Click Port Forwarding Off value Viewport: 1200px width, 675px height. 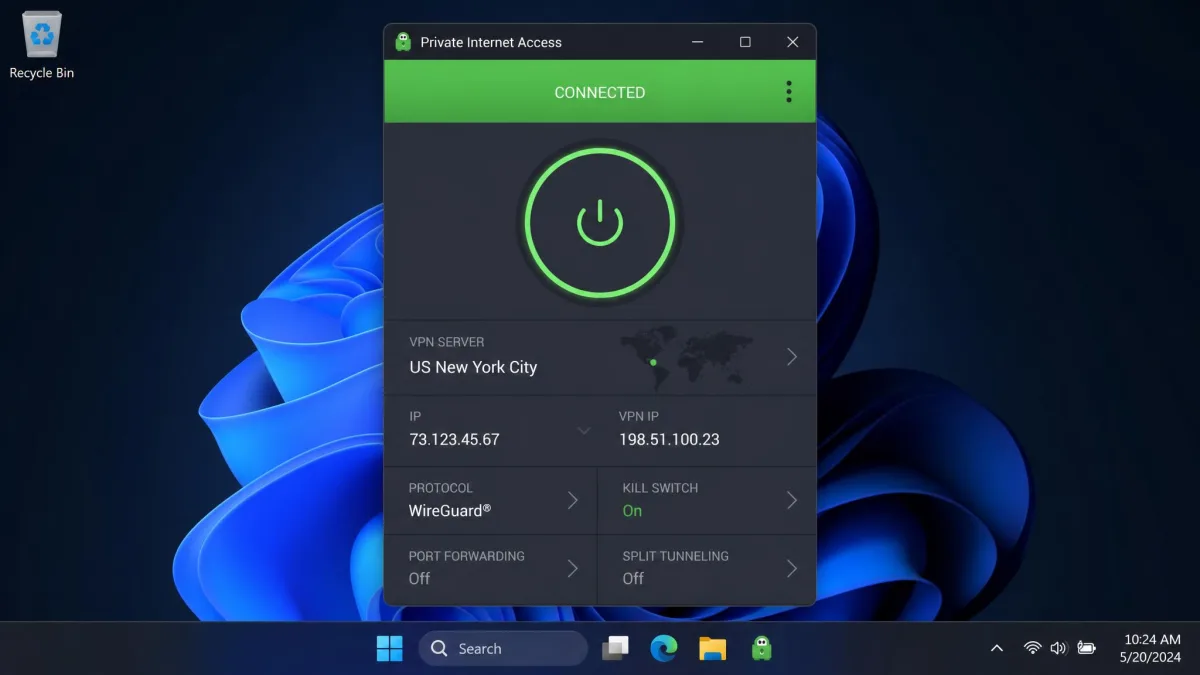(x=419, y=578)
